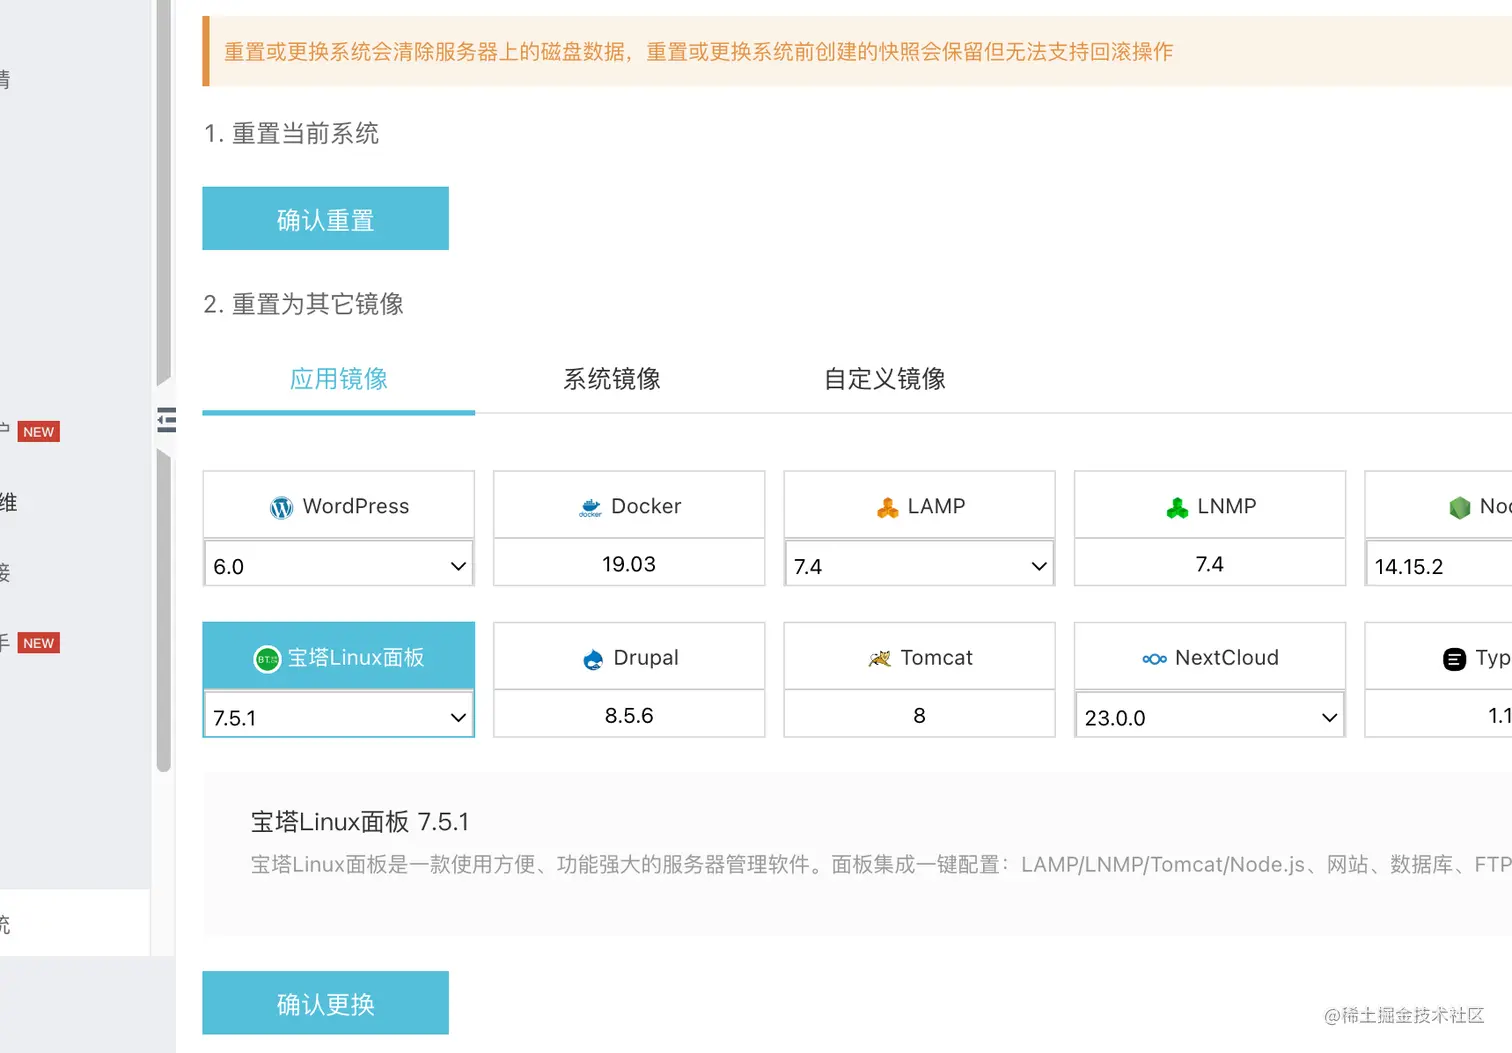The height and width of the screenshot is (1053, 1512).
Task: Click the Tomcat cat icon
Action: (x=879, y=659)
